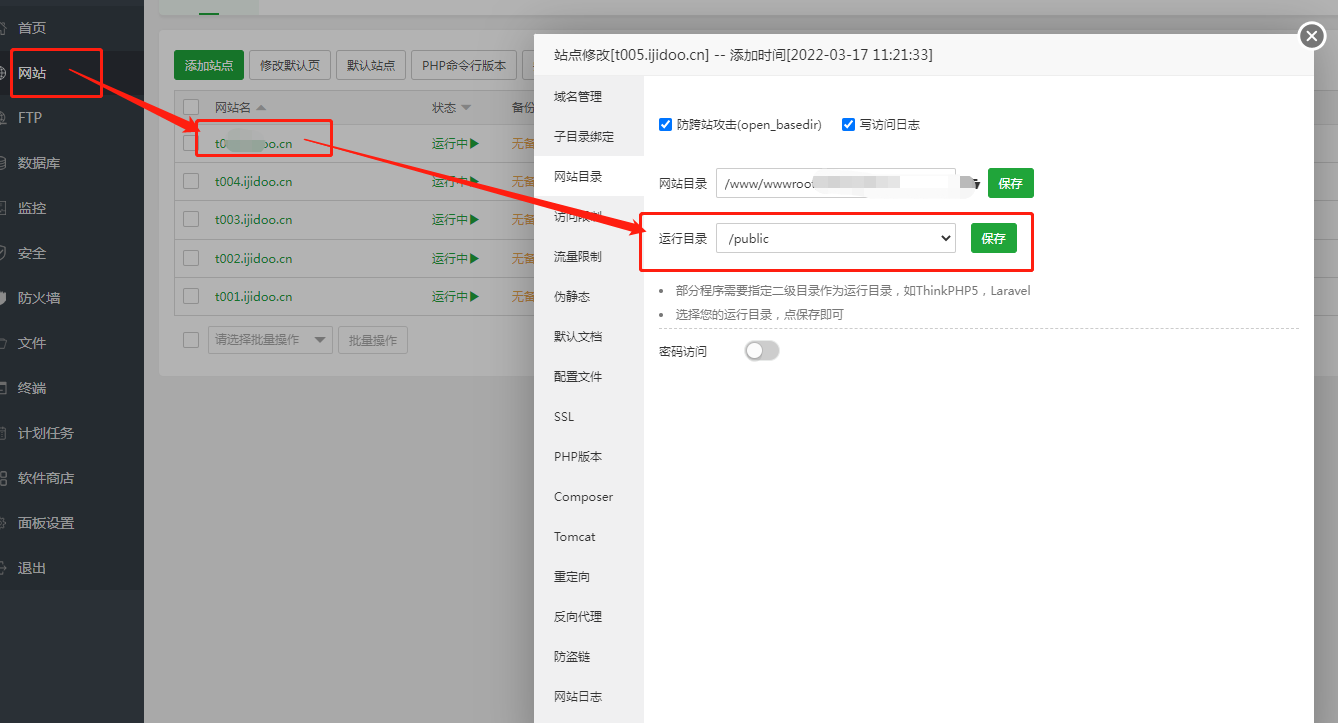
Task: Tick the checkbox beside 请选择批量操作 dropdown
Action: point(191,340)
